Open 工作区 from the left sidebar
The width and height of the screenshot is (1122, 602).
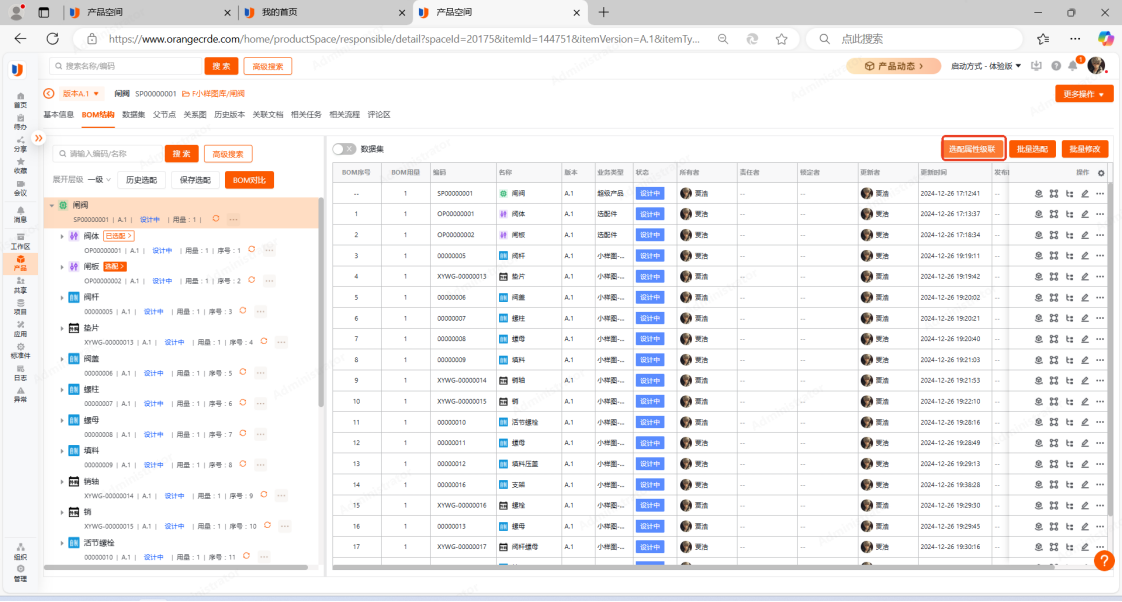19,240
